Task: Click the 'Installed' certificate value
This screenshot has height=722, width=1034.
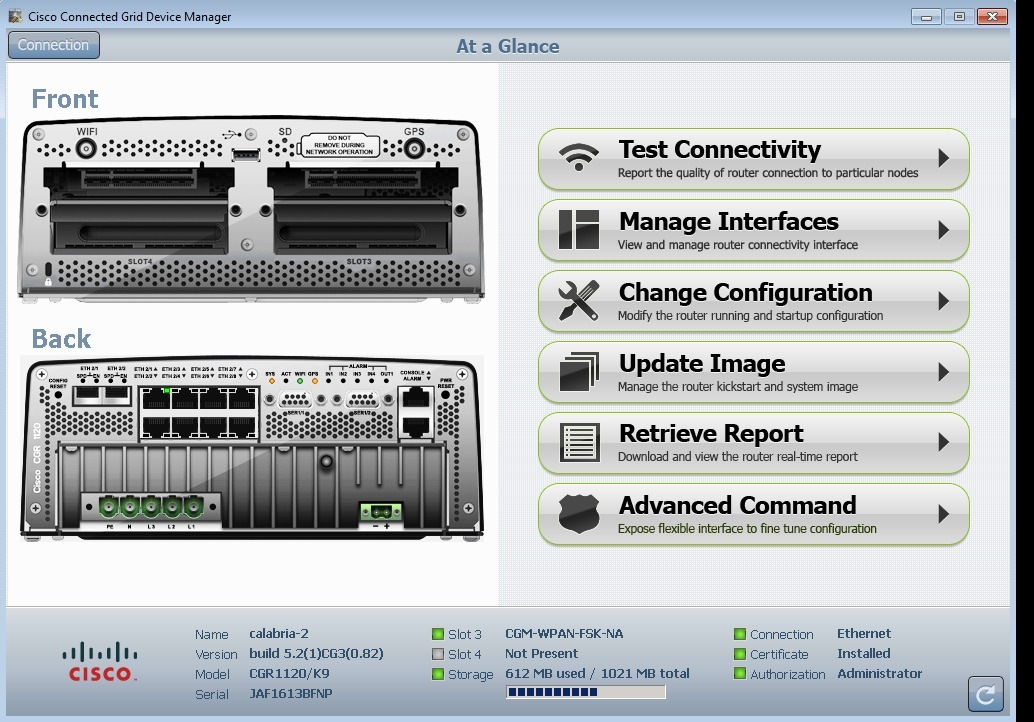Action: pyautogui.click(x=864, y=653)
